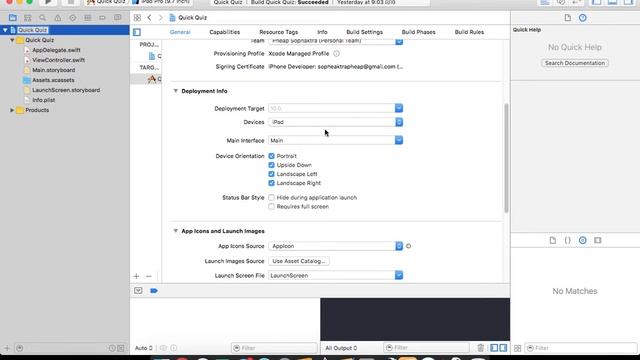Viewport: 640px width, 360px height.
Task: Select ViewController.swift in navigator
Action: click(x=58, y=60)
